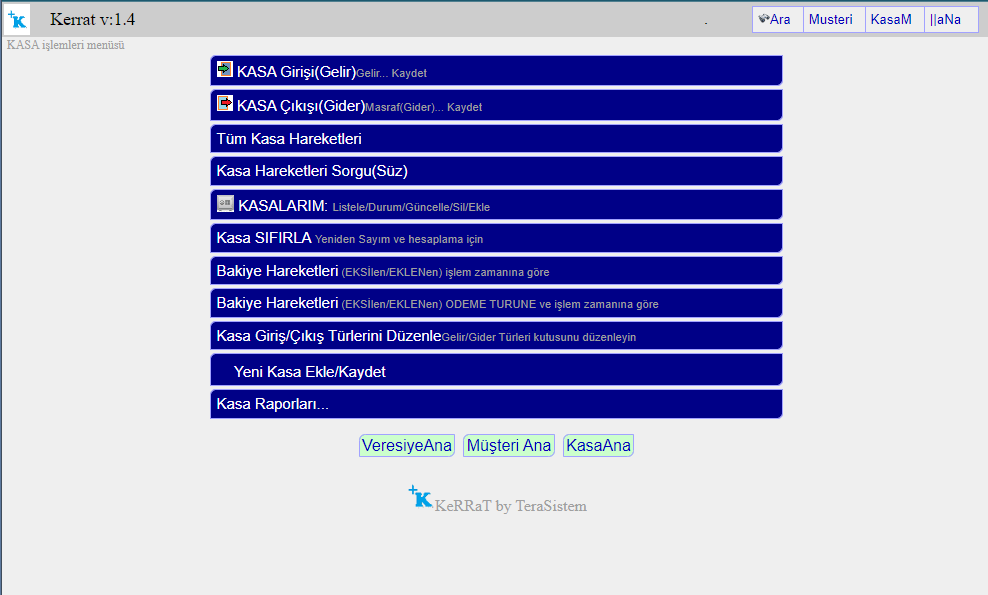Open Kasa Hareketleri Sorgu(Süz) filter
The image size is (988, 595).
tap(312, 171)
